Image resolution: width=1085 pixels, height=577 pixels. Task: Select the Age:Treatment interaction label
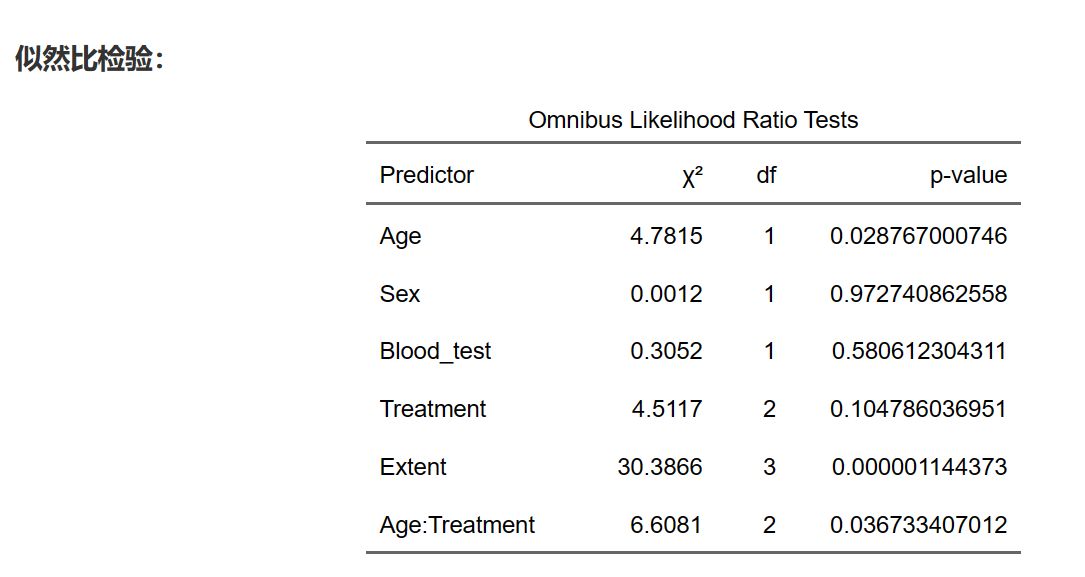click(457, 525)
